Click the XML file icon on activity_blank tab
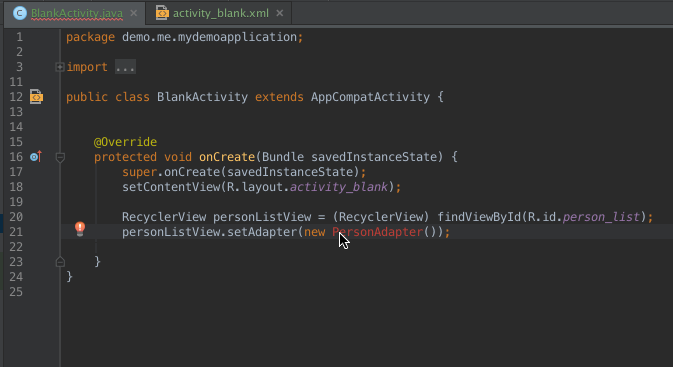The height and width of the screenshot is (367, 673). 162,13
